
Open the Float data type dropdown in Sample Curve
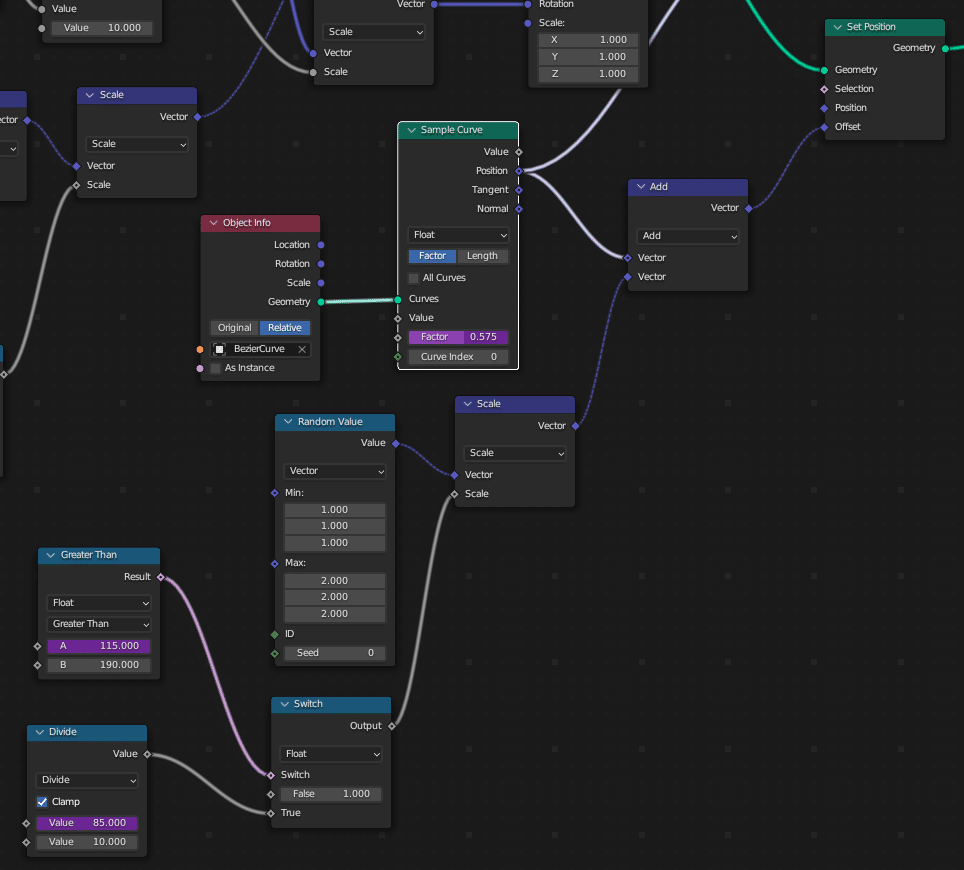(458, 235)
